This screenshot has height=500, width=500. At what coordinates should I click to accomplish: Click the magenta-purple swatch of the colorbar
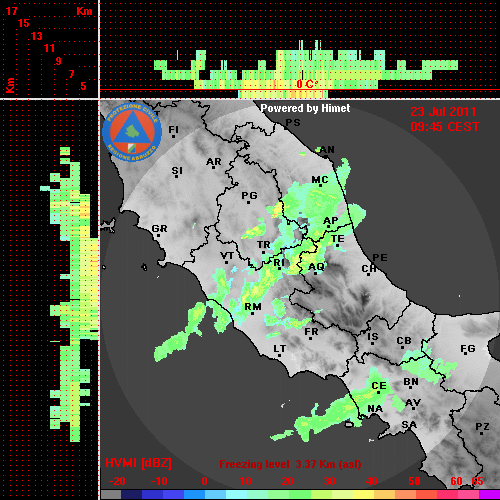(489, 494)
